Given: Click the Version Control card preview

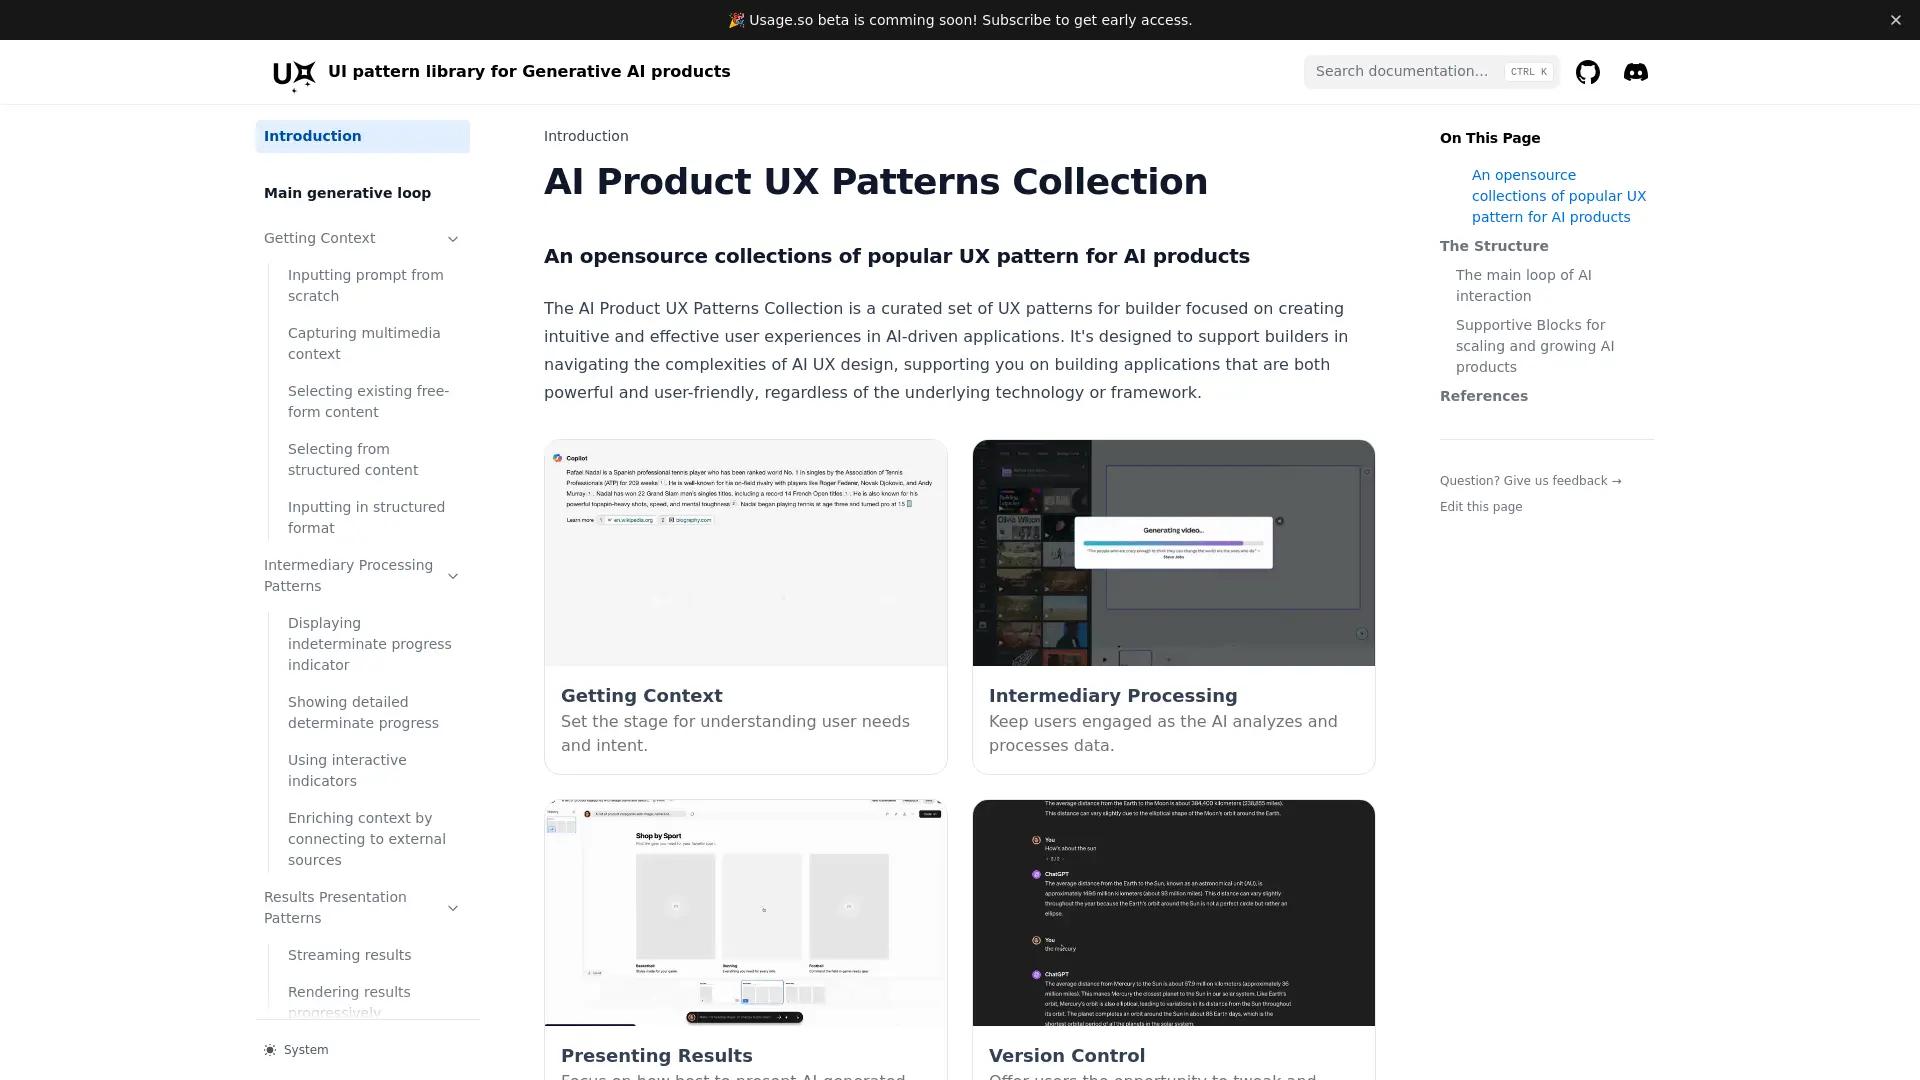Looking at the screenshot, I should coord(1173,912).
